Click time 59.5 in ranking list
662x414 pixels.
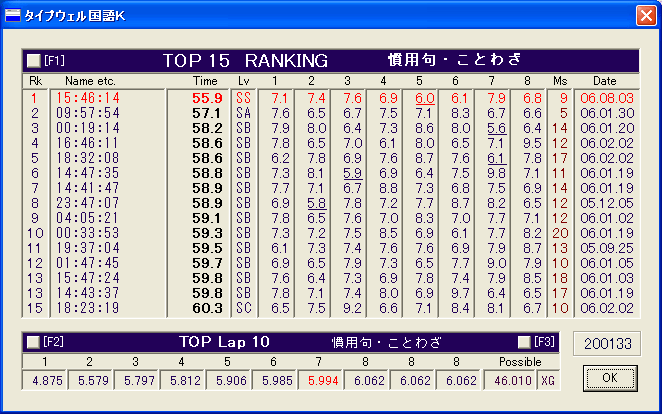tap(207, 248)
